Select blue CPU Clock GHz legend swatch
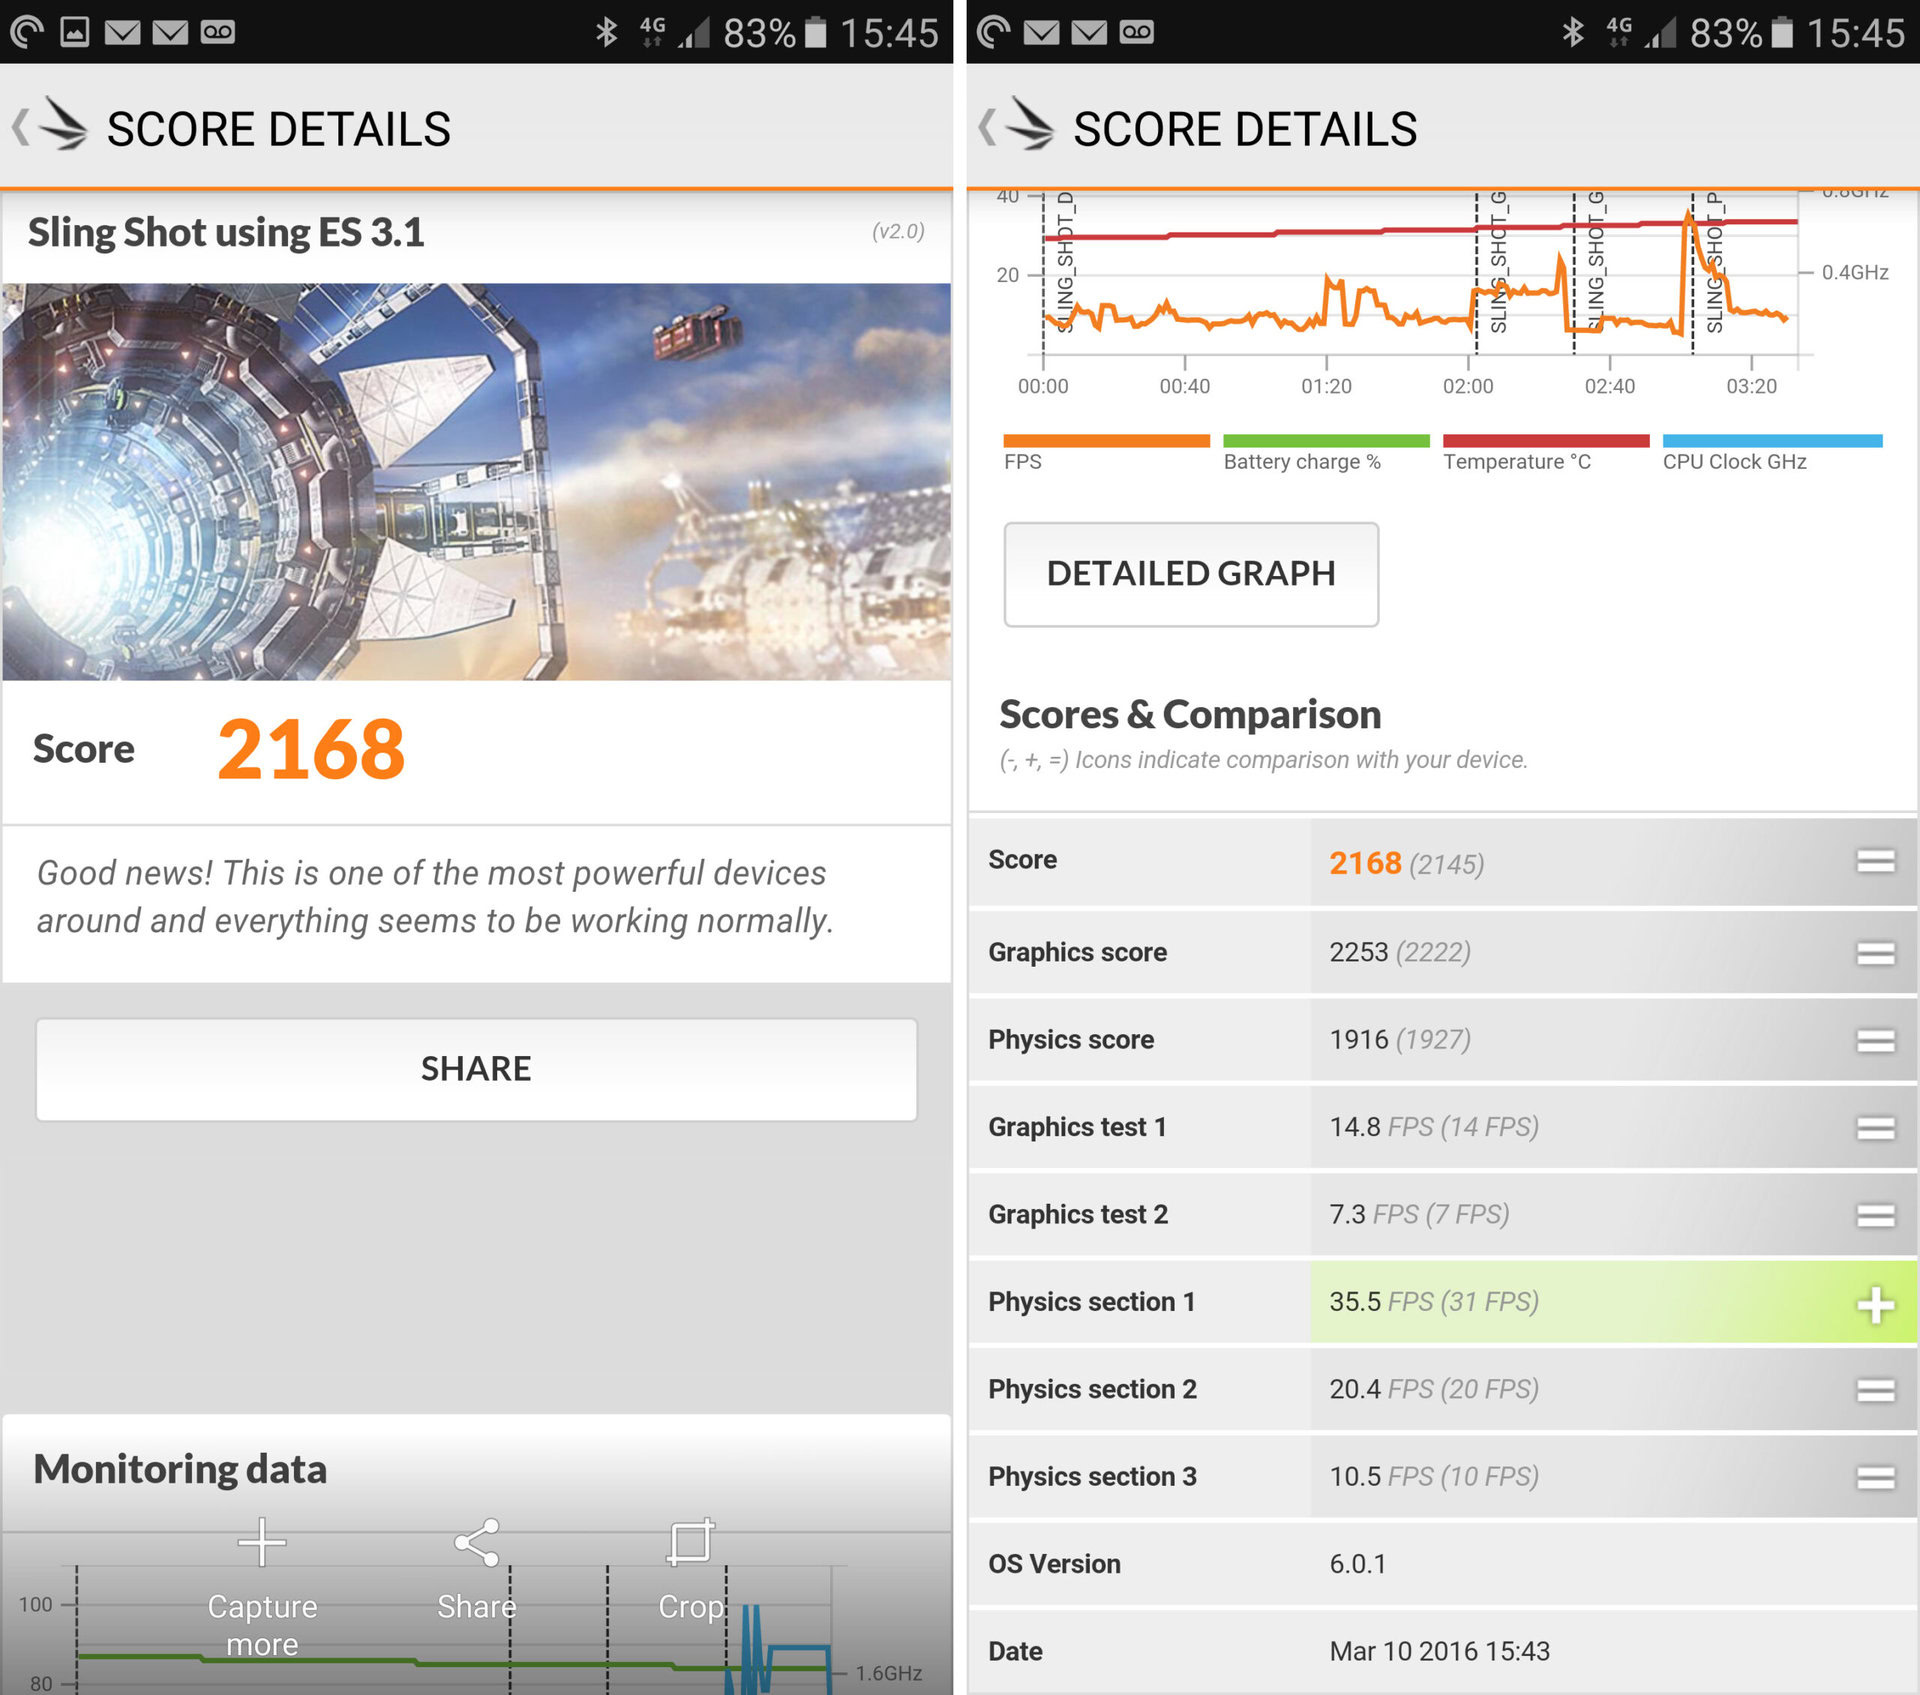This screenshot has width=1920, height=1695. (1771, 441)
